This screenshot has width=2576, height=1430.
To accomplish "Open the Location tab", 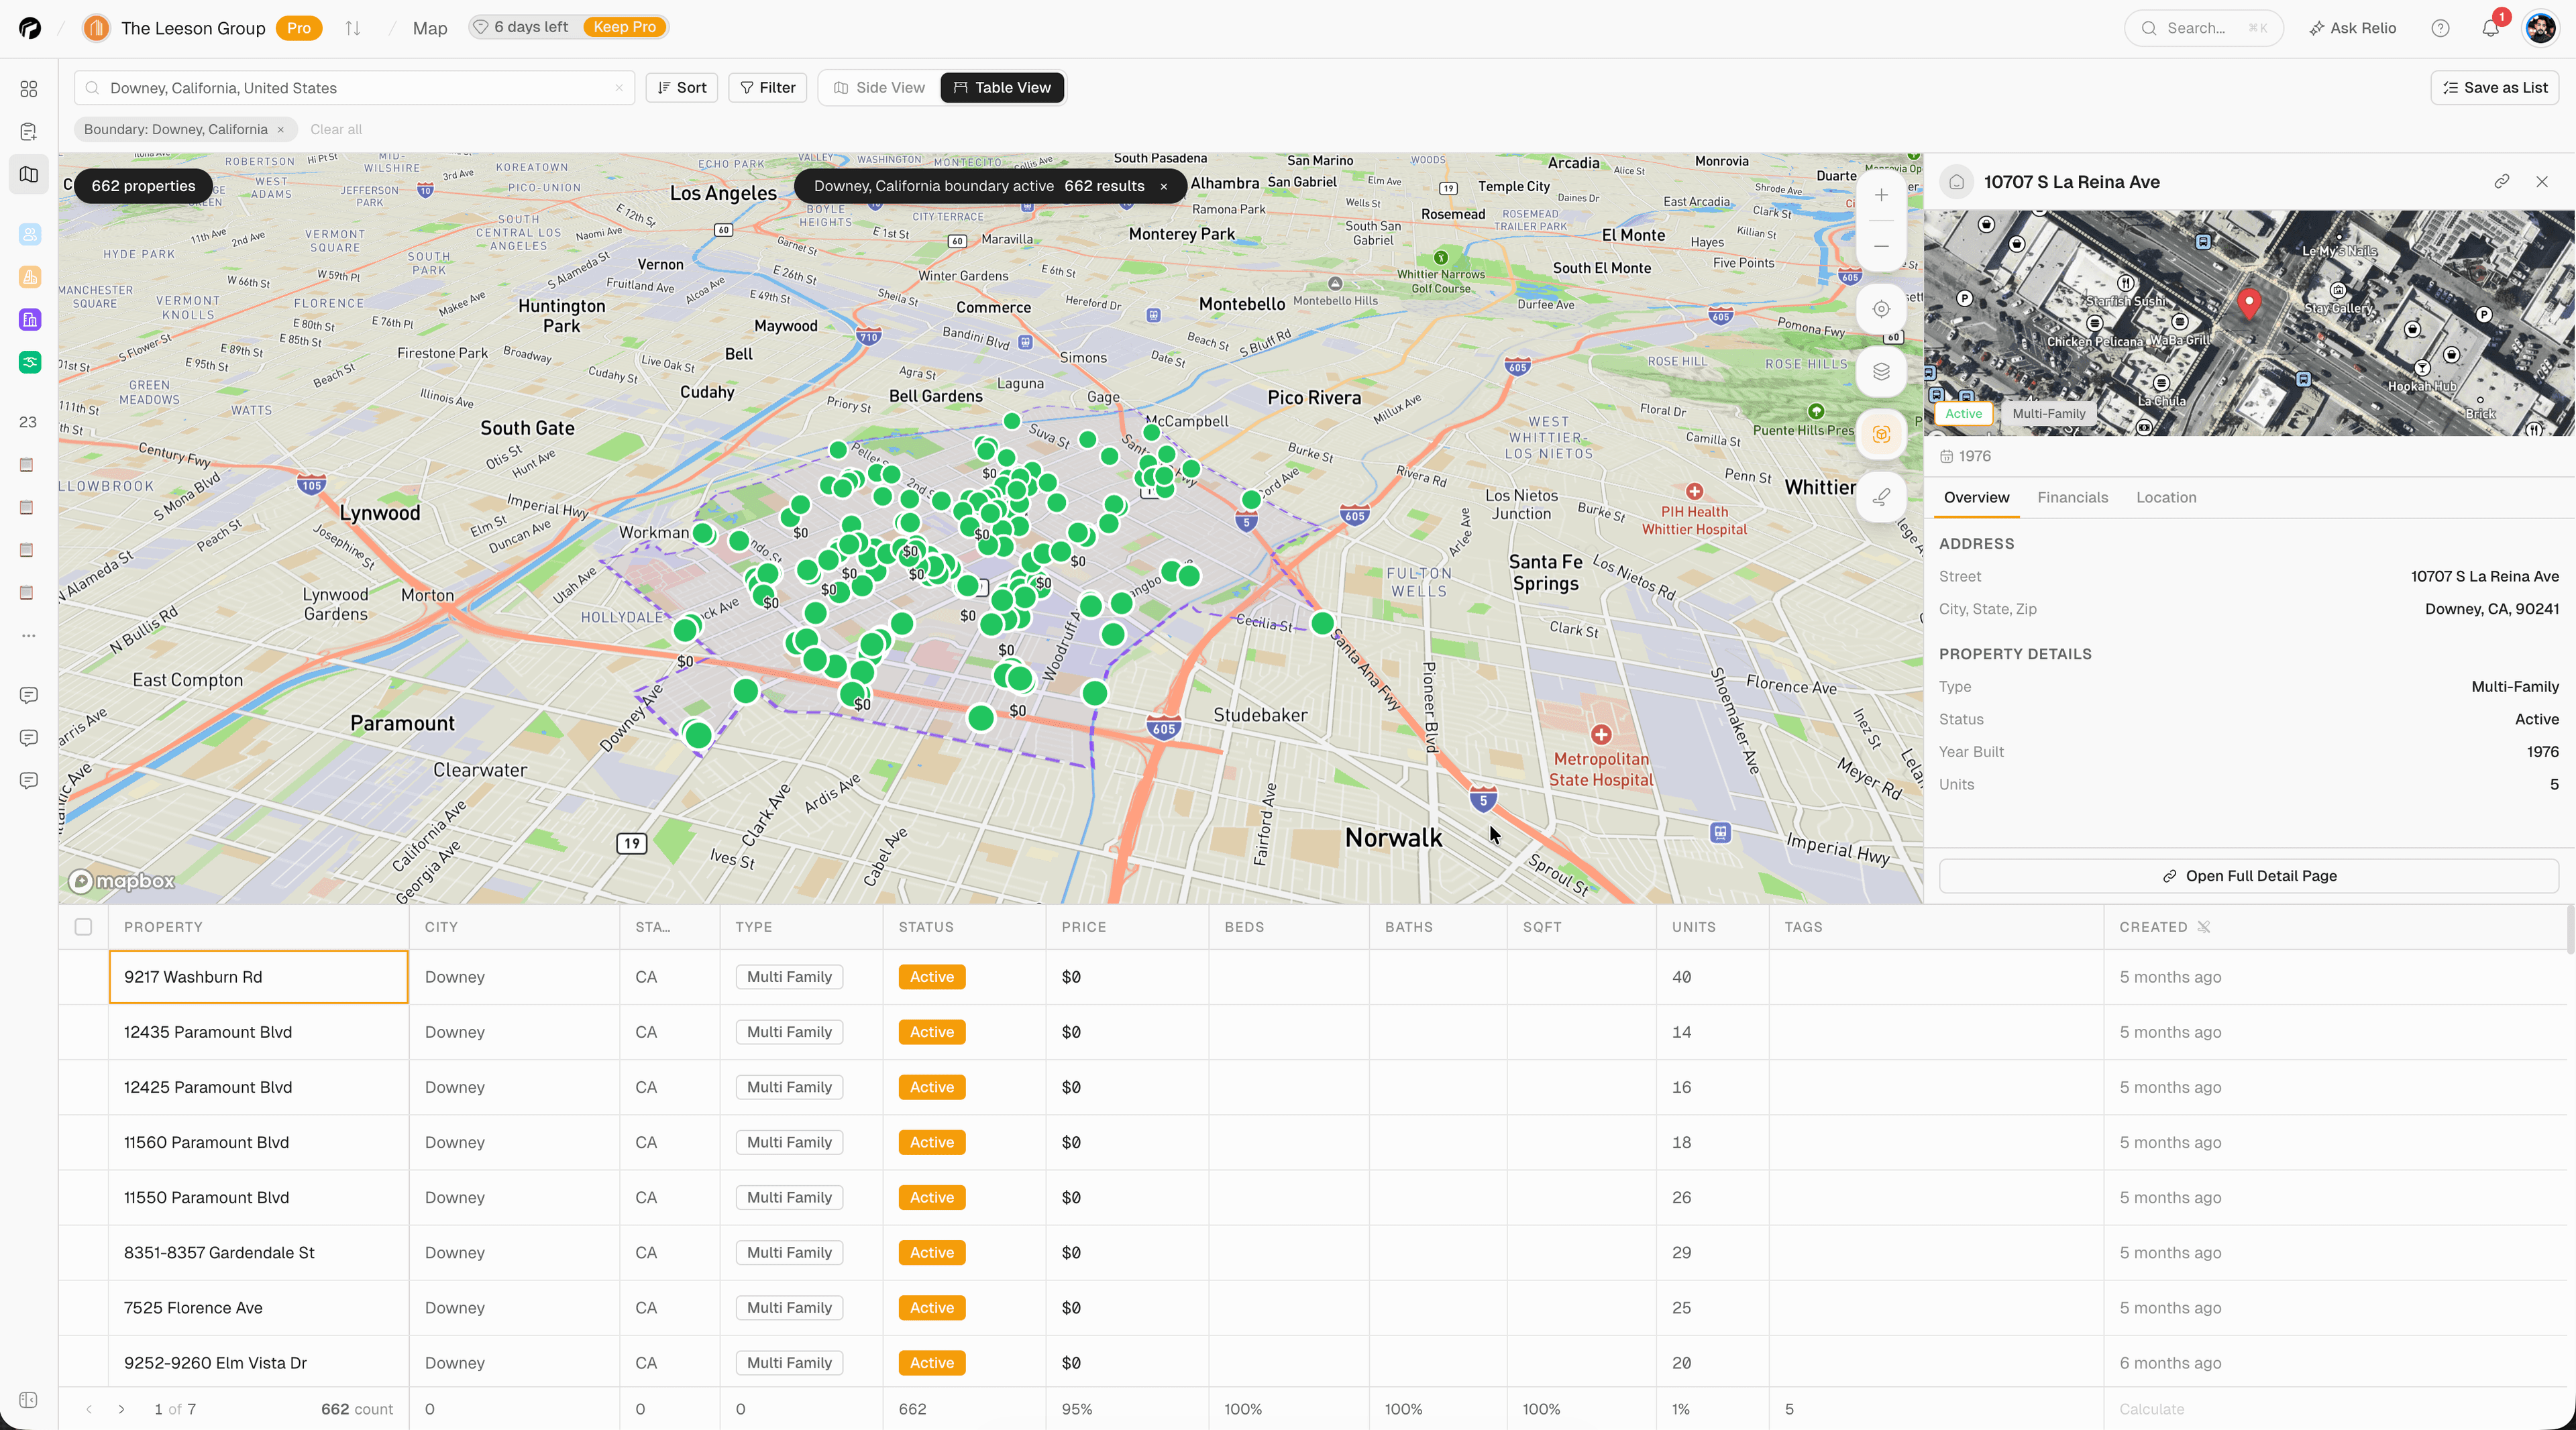I will pyautogui.click(x=2166, y=497).
